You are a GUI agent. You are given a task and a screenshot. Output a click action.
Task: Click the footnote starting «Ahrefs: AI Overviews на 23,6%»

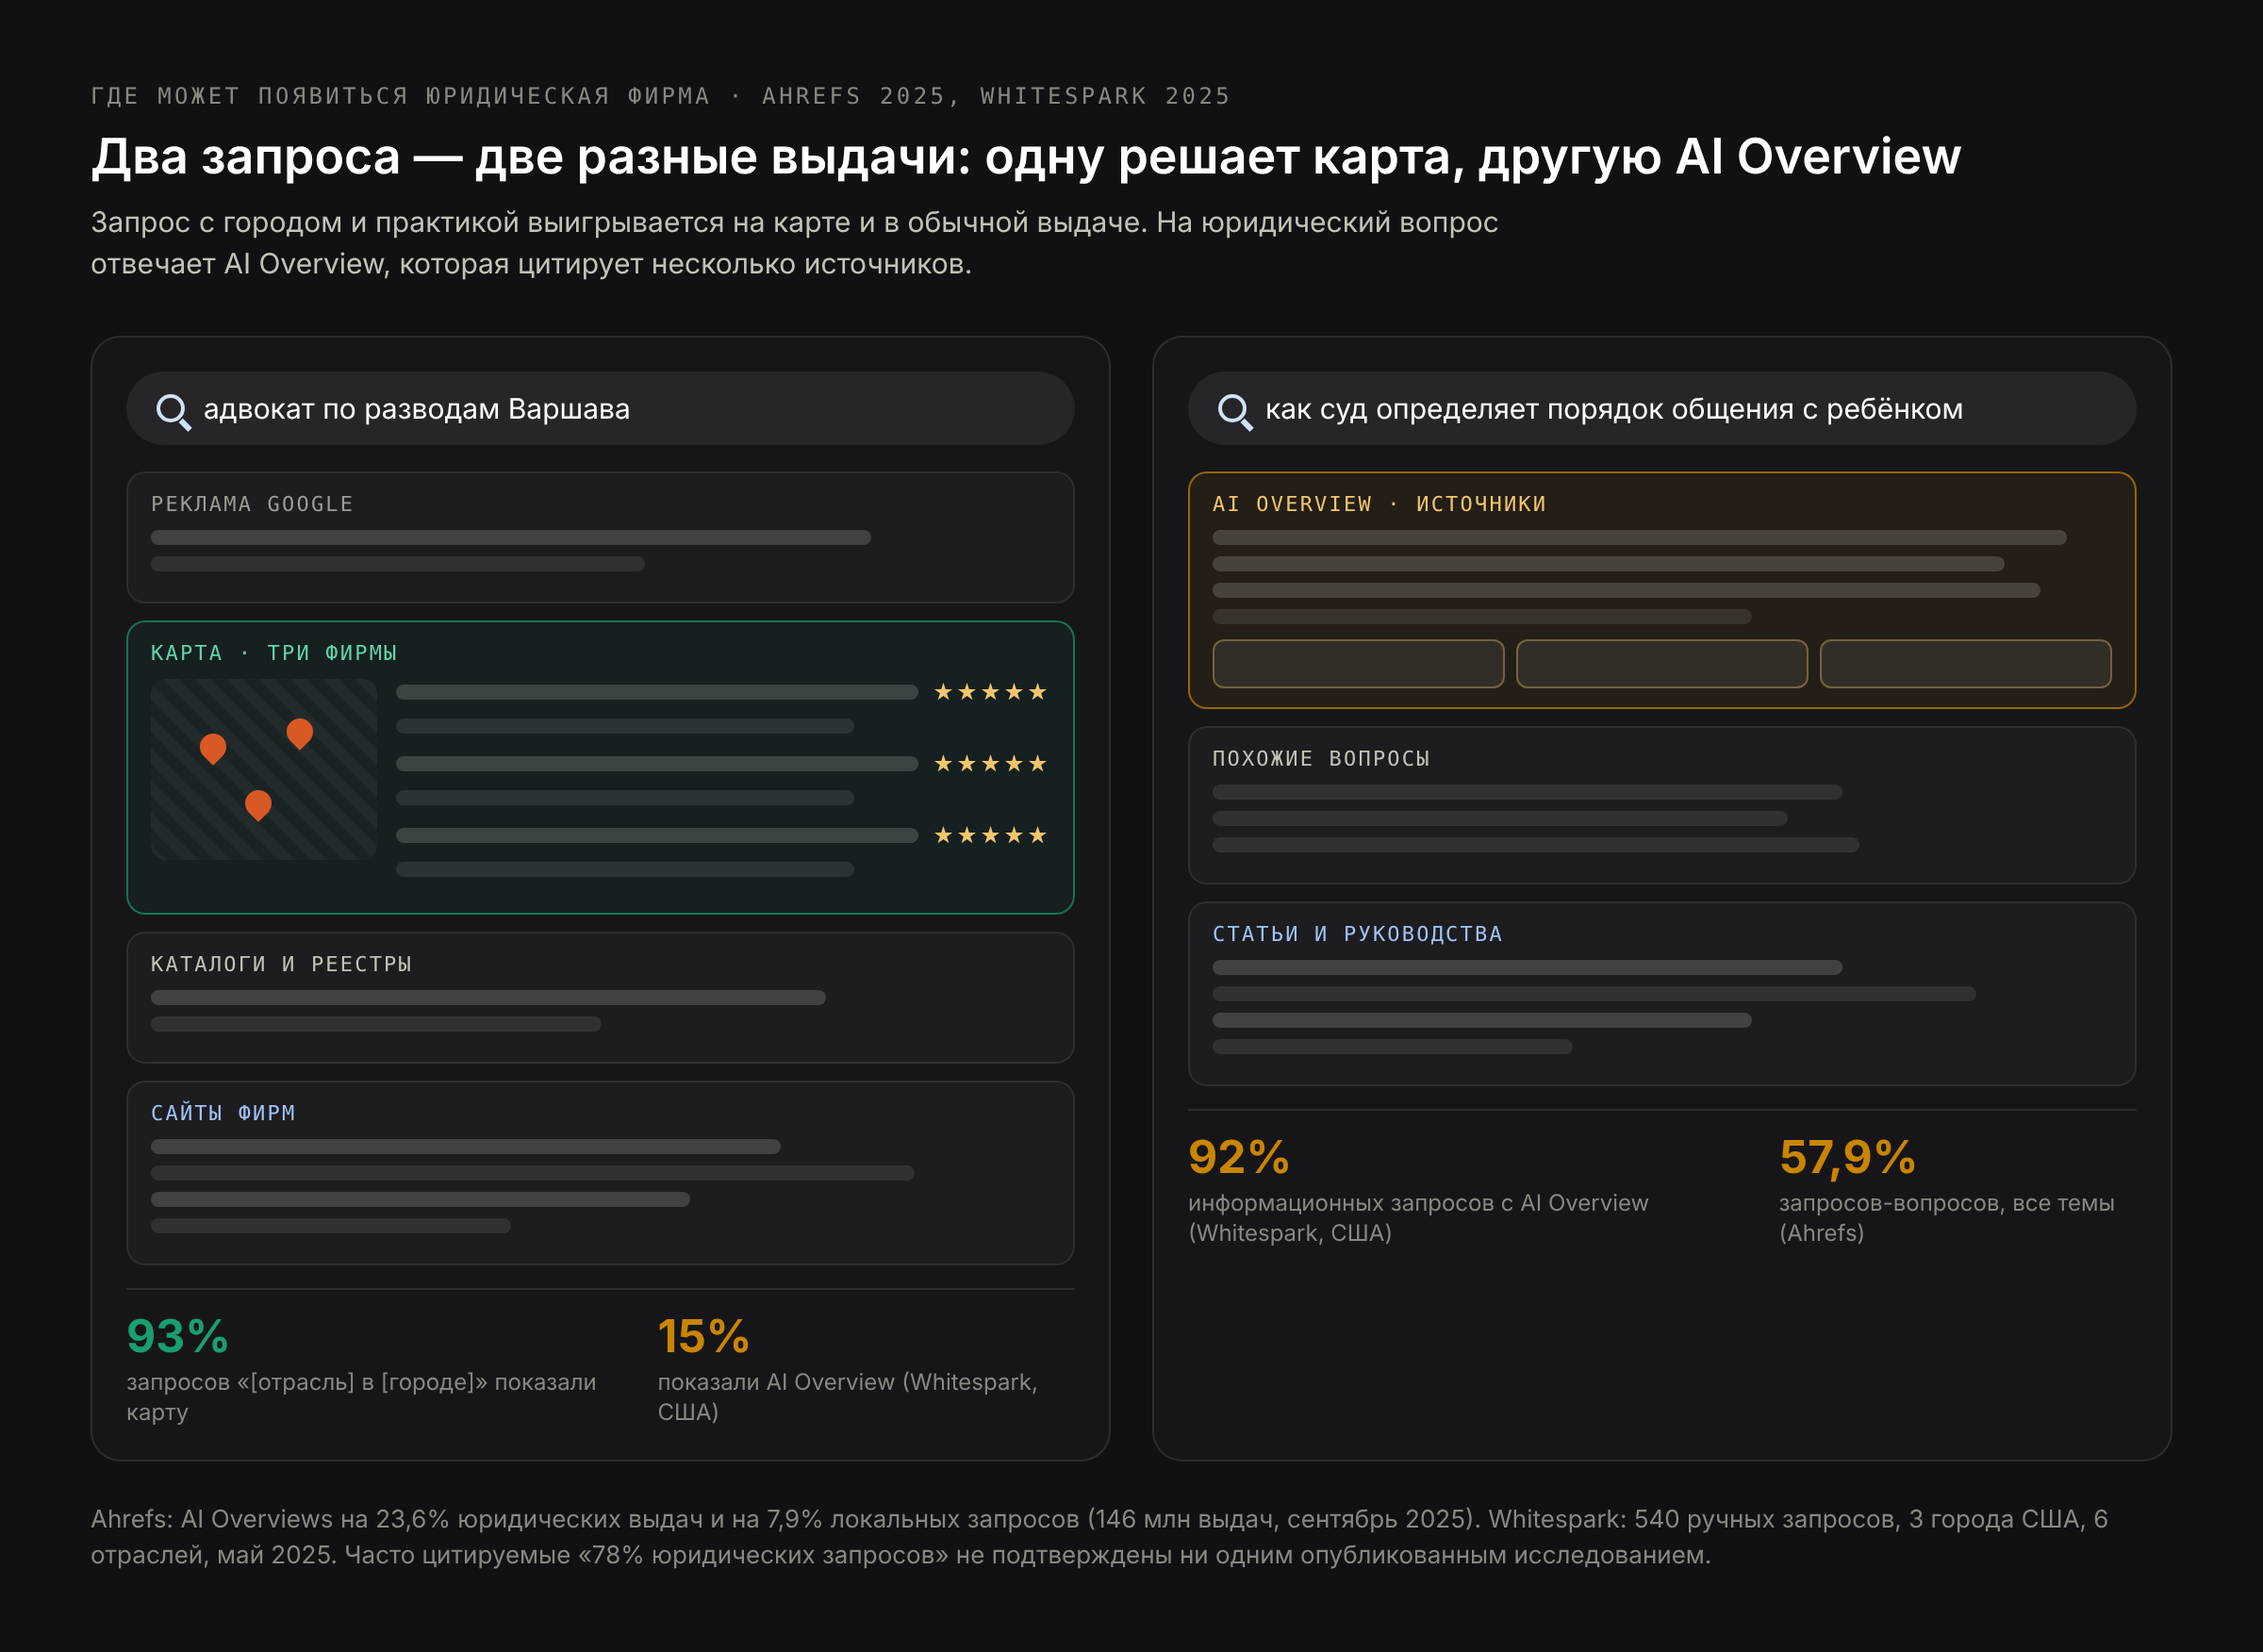pos(1099,1537)
